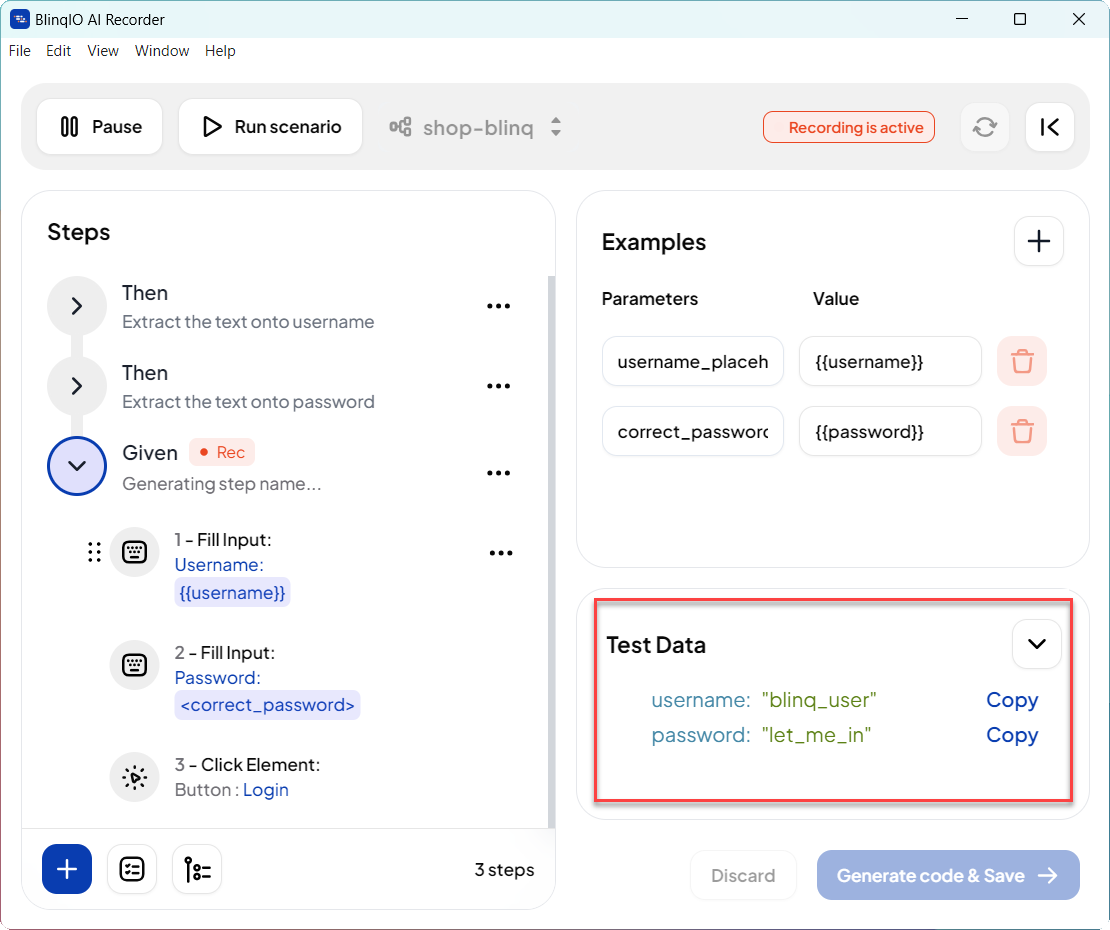The image size is (1110, 930).
Task: Add a new step with blue plus button
Action: [67, 869]
